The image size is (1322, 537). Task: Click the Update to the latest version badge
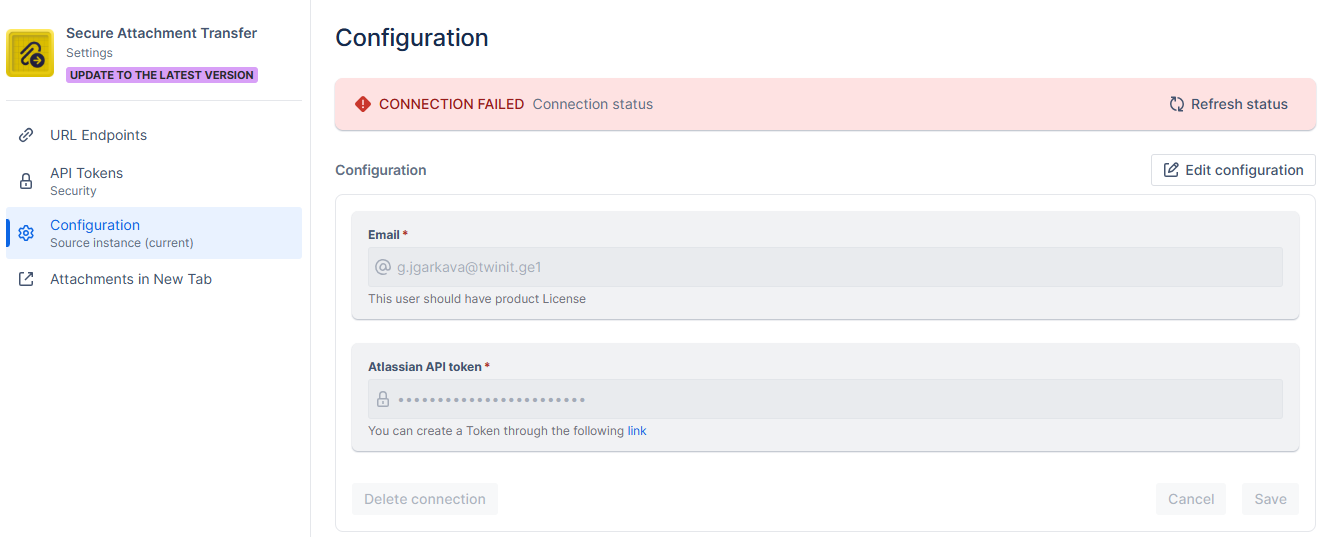(162, 75)
